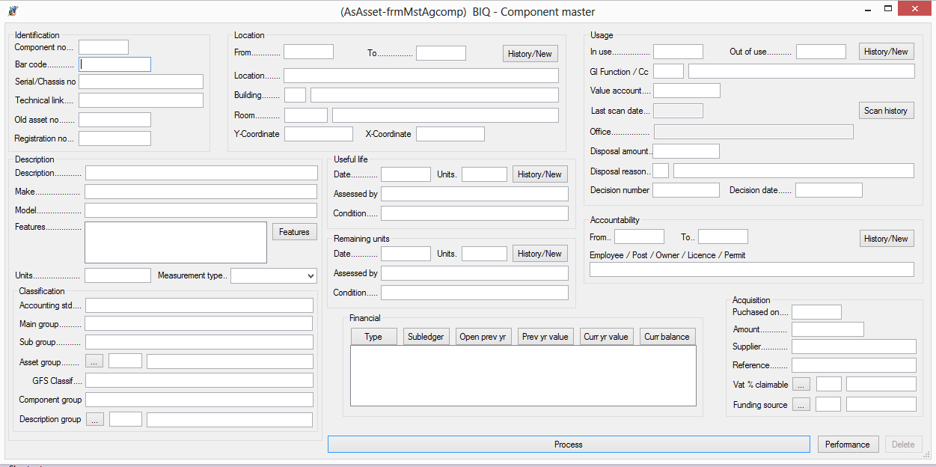Focus the Acquisition Reference field
Image resolution: width=936 pixels, height=467 pixels.
854,365
